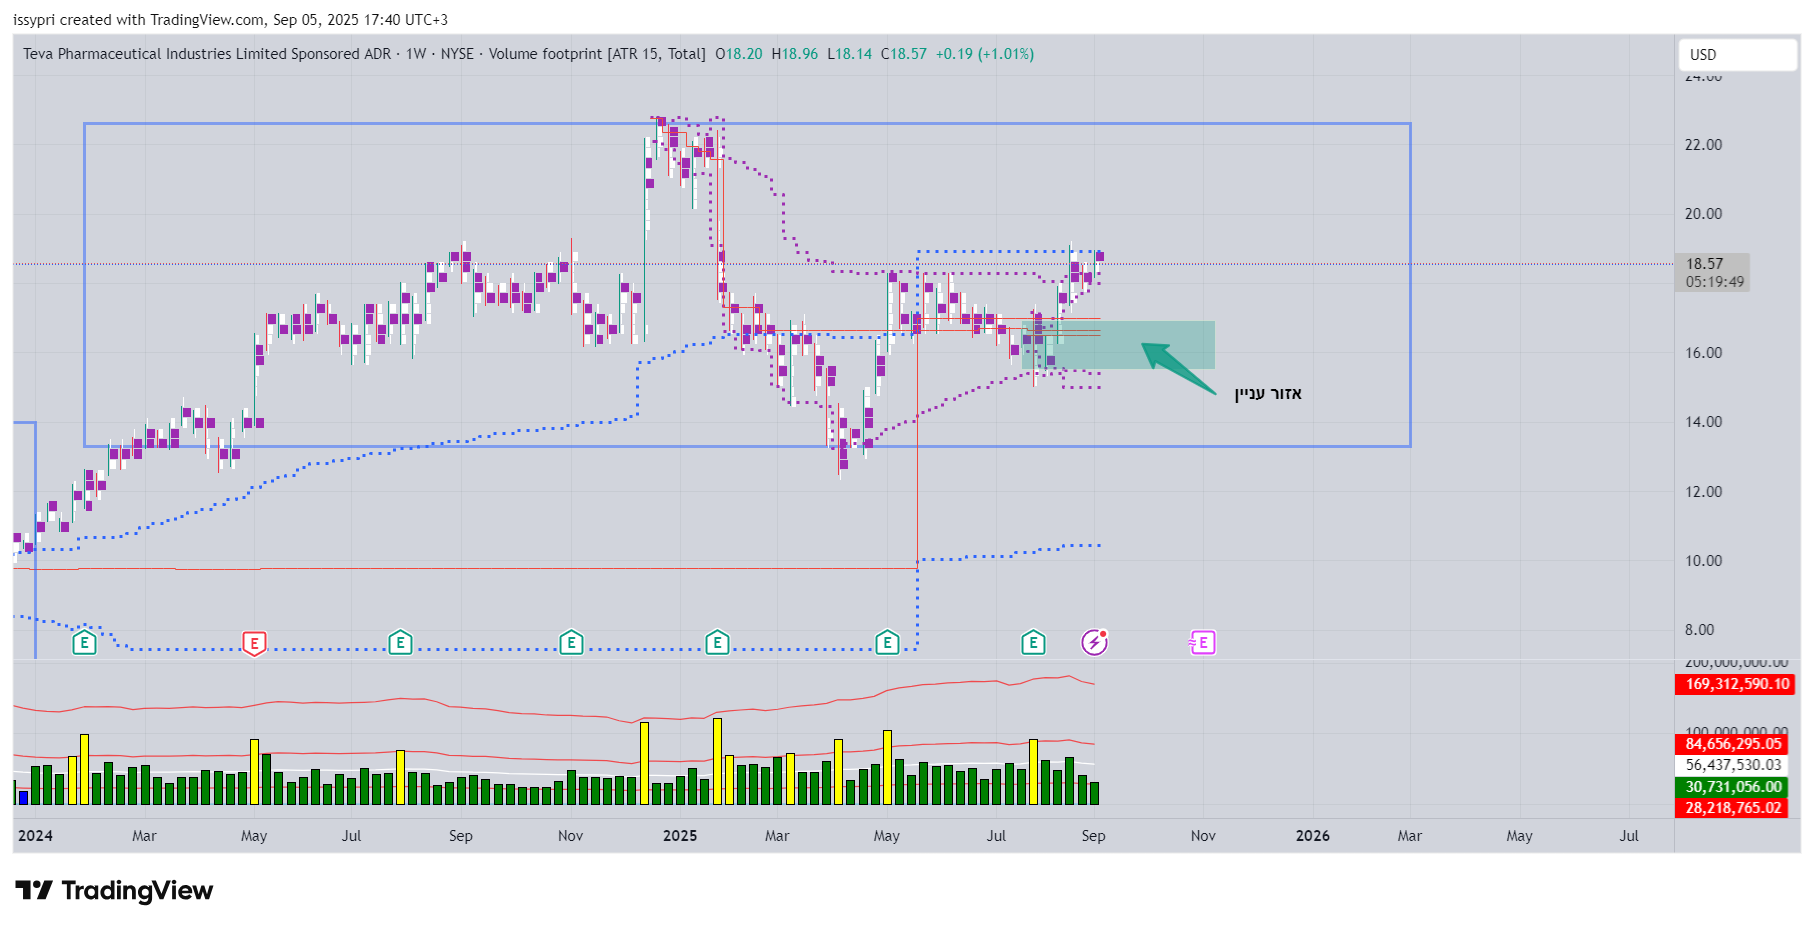This screenshot has height=928, width=1814.
Task: Click the 20.00 price scale label
Action: [x=1704, y=214]
